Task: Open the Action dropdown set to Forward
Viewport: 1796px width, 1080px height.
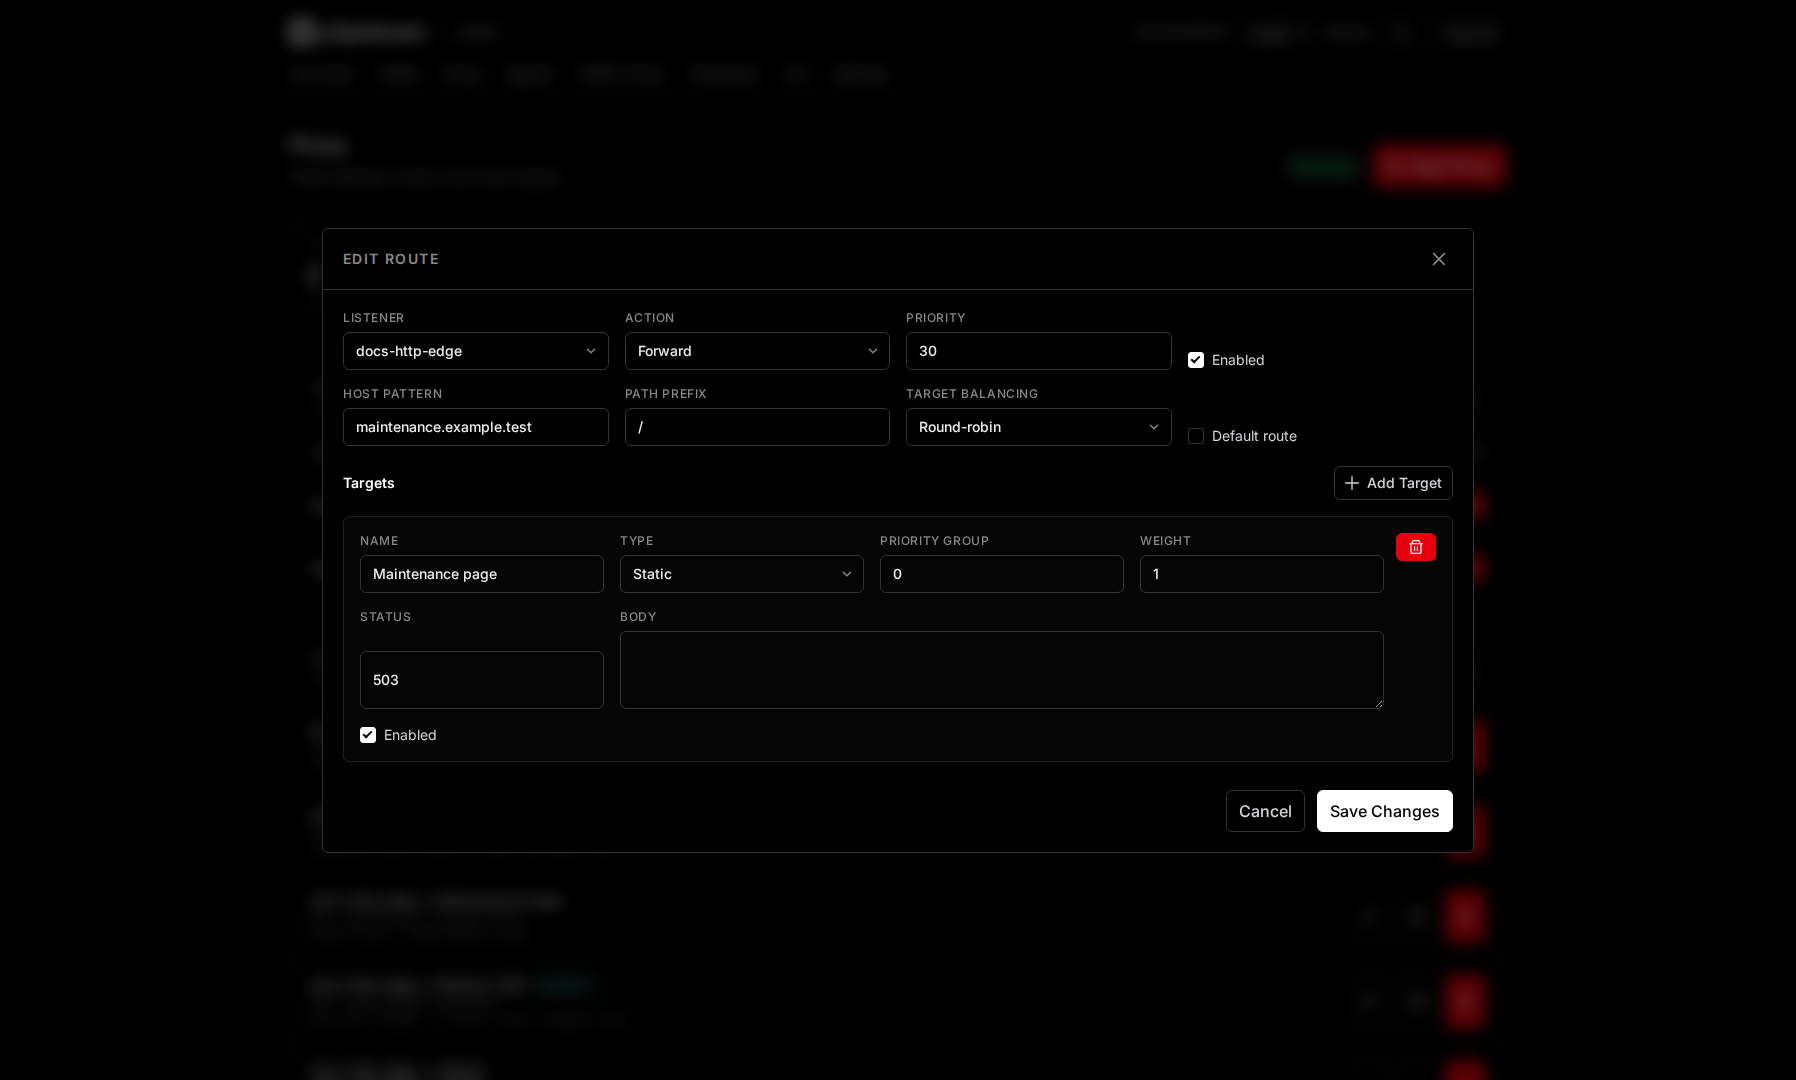Action: [757, 351]
